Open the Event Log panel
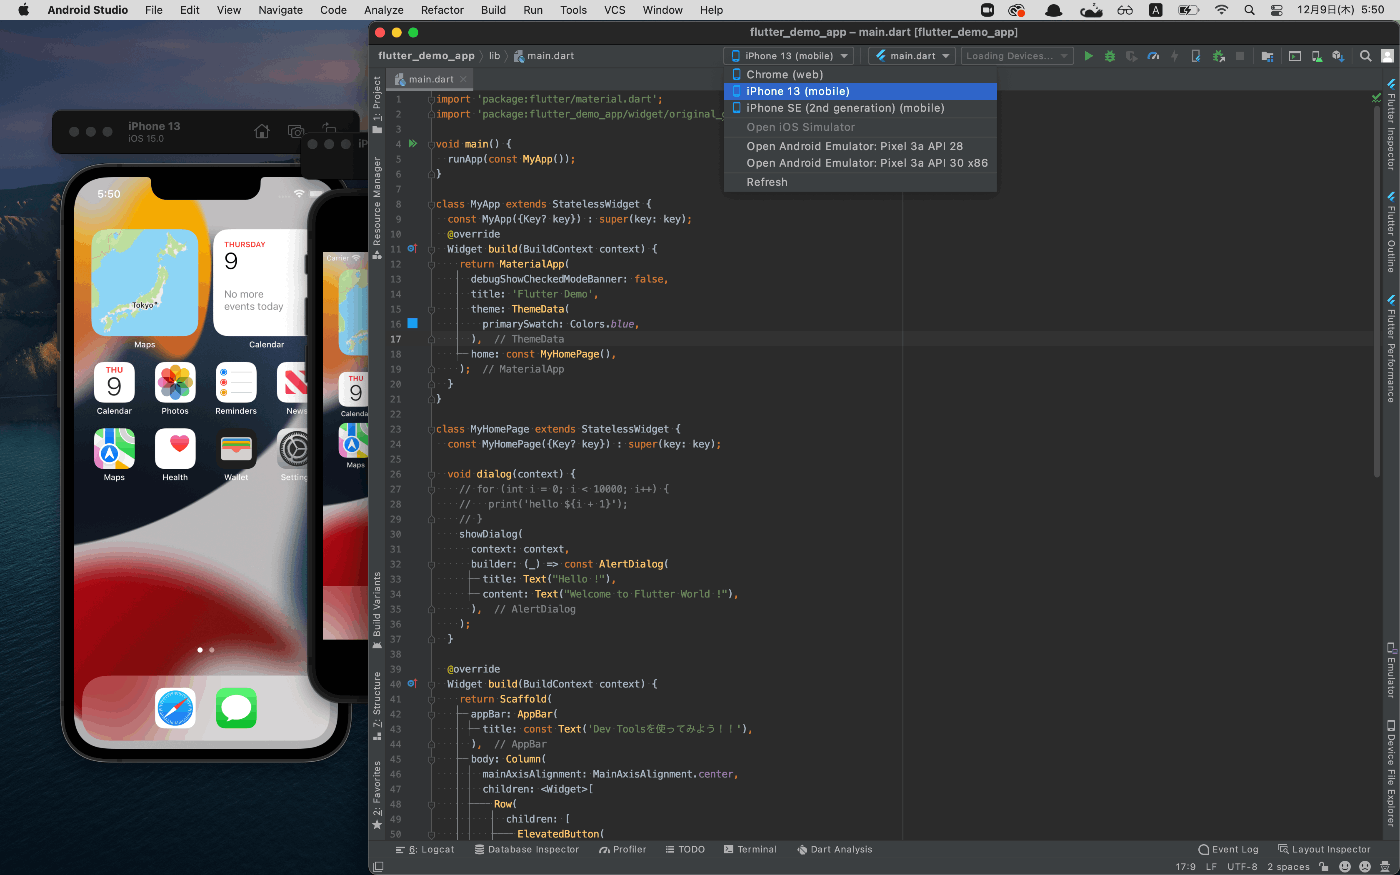Image resolution: width=1400 pixels, height=875 pixels. coord(1229,850)
